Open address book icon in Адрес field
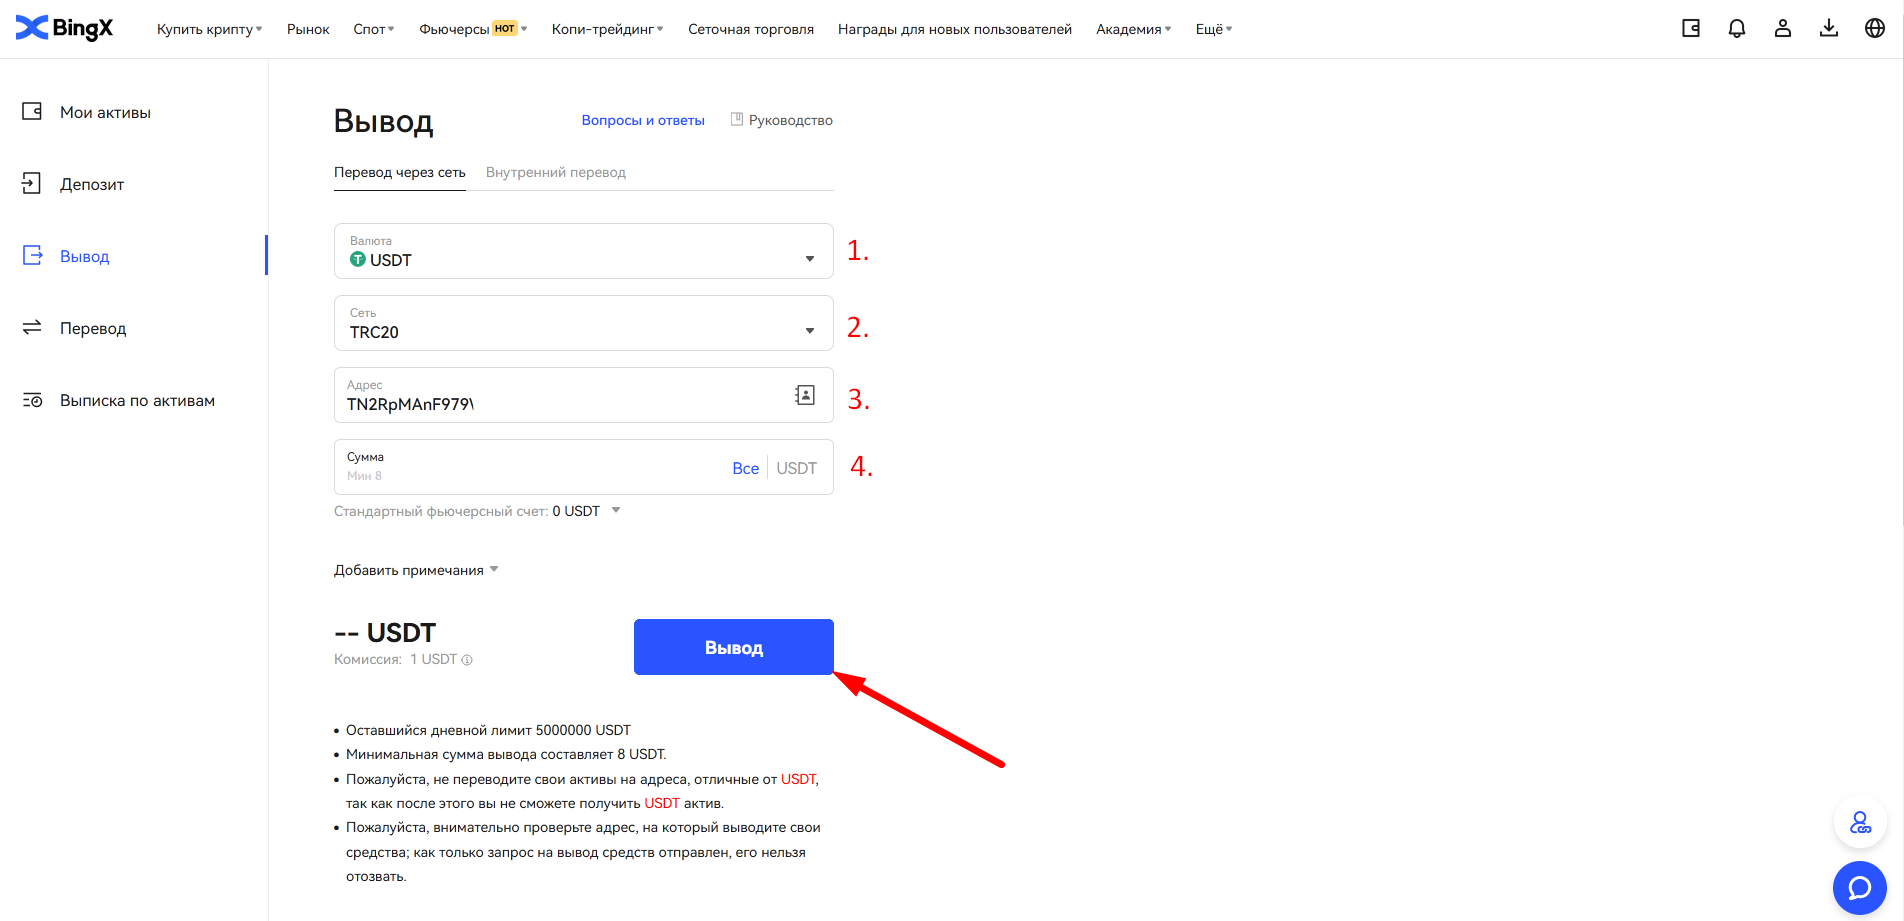1904x921 pixels. pyautogui.click(x=805, y=395)
